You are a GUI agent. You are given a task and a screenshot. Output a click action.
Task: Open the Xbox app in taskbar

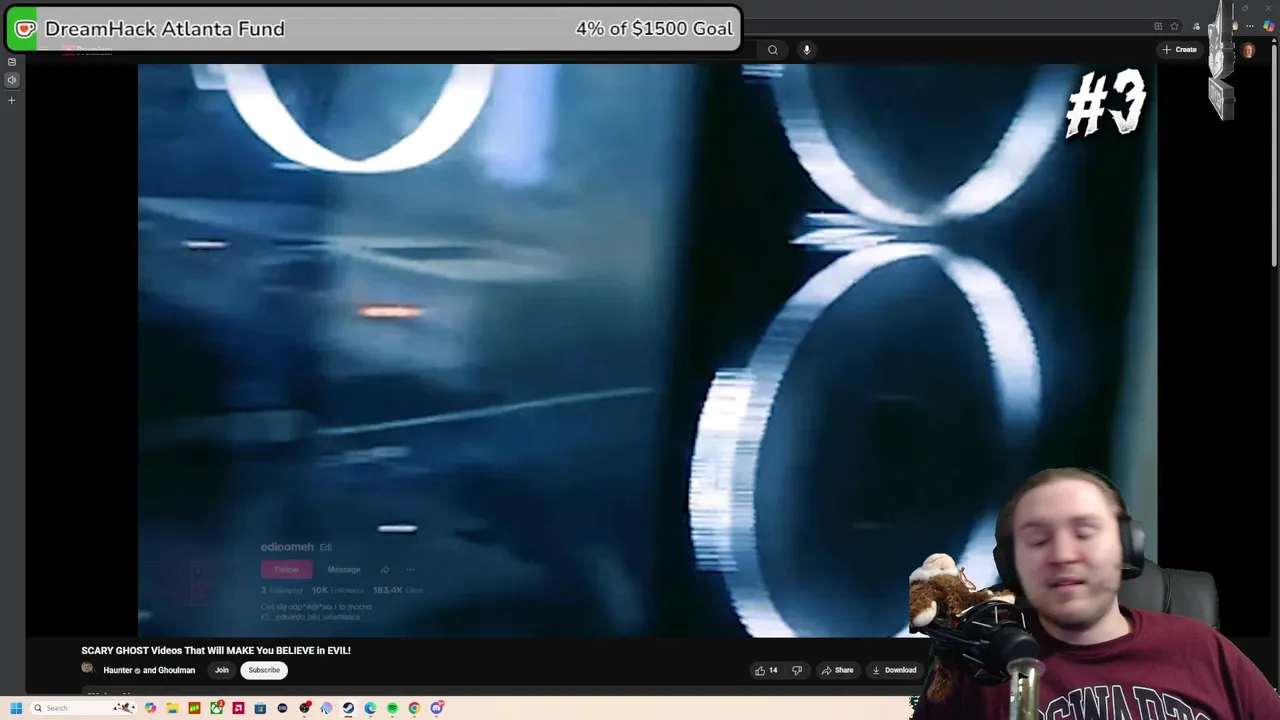217,707
